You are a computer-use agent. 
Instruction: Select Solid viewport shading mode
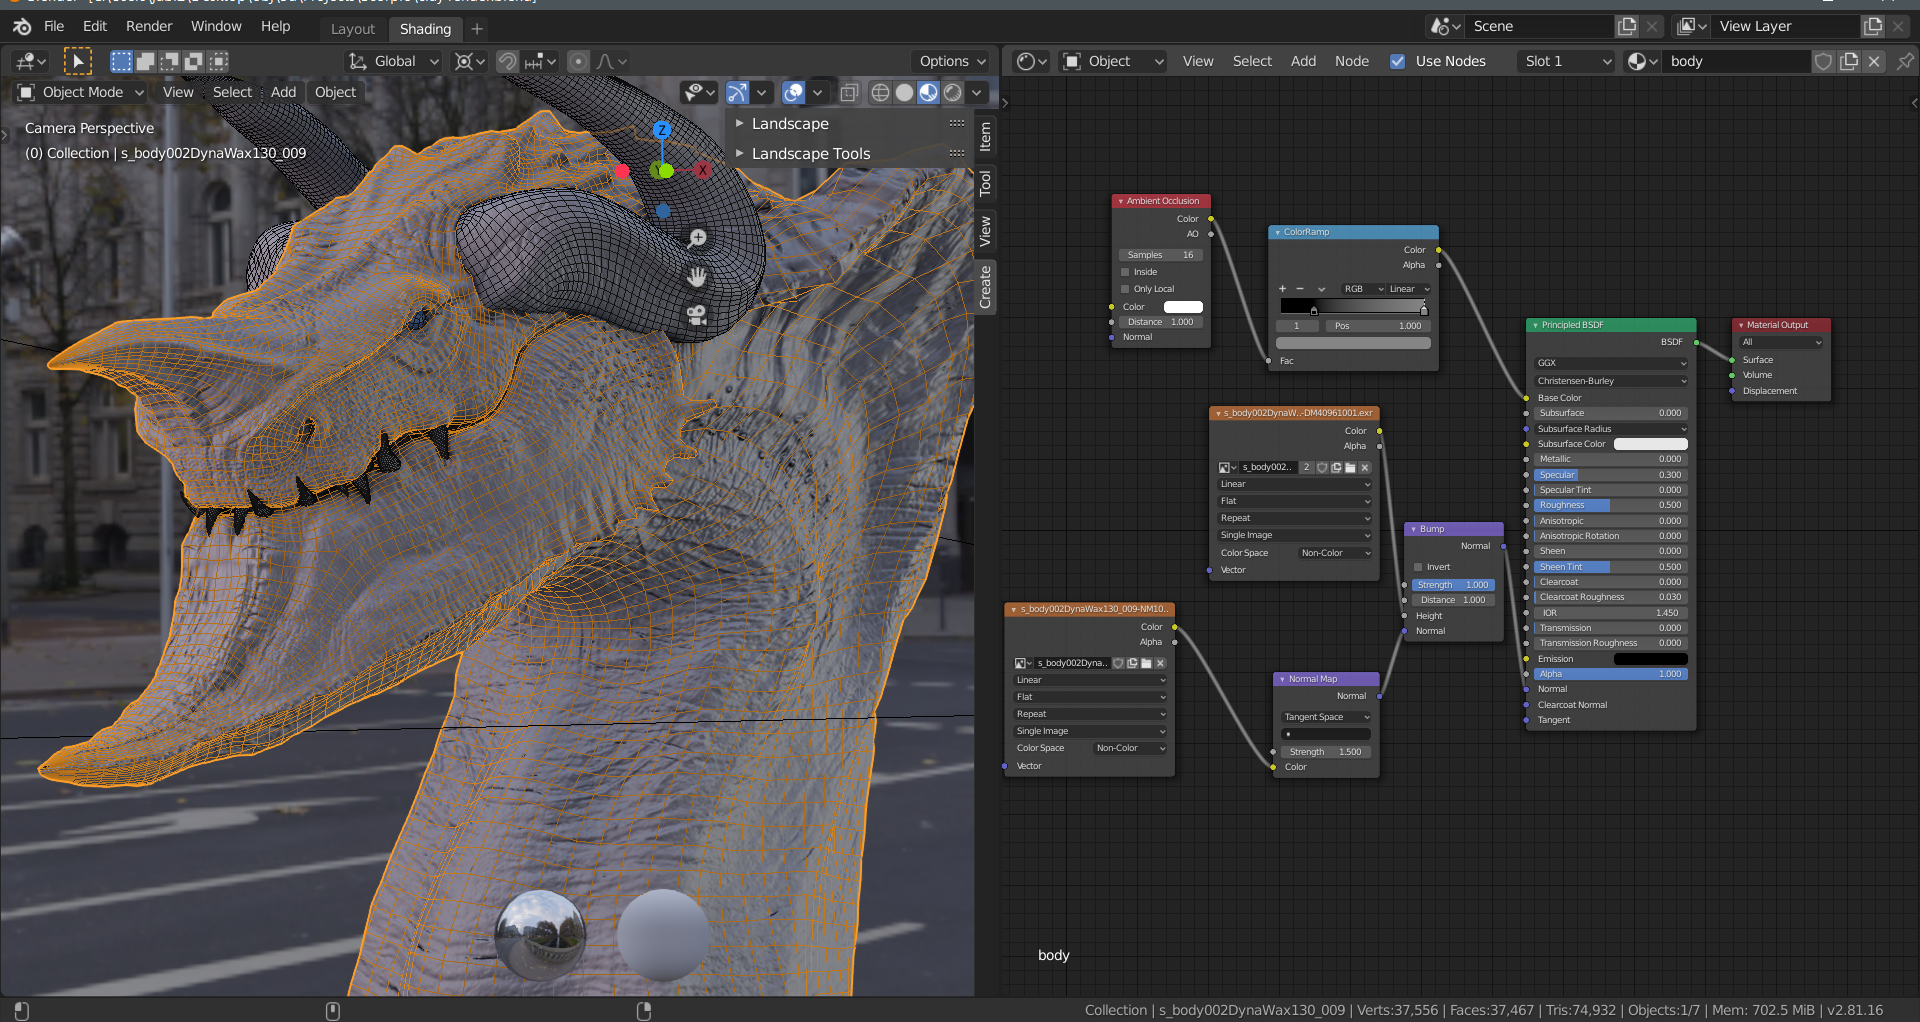pos(903,92)
